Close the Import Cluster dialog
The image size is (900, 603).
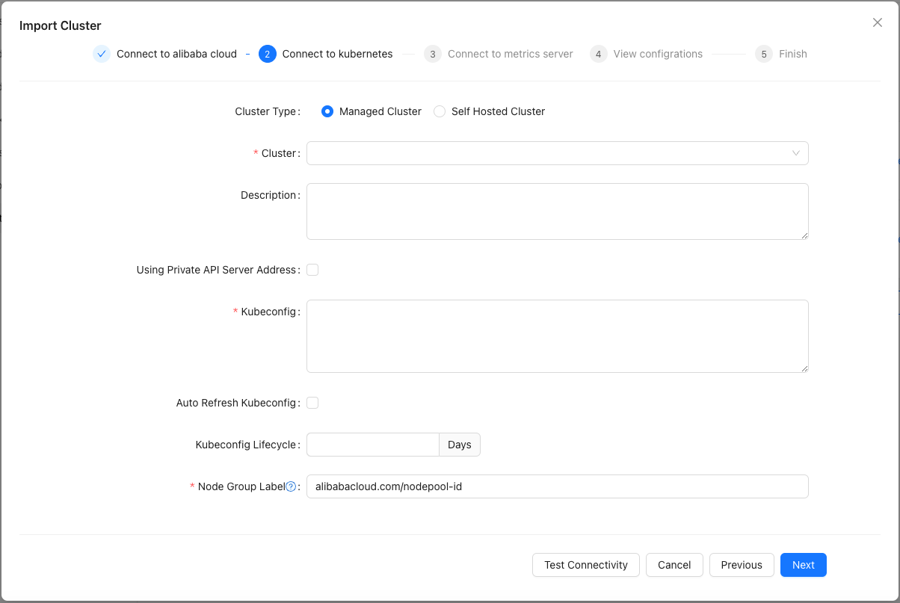pos(877,22)
